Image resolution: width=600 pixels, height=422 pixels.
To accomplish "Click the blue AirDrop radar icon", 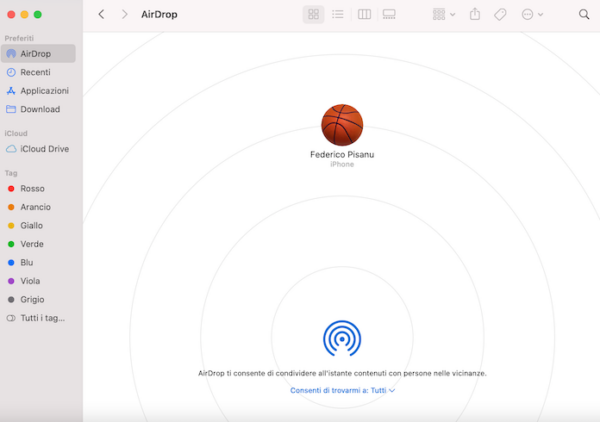I will coord(342,339).
